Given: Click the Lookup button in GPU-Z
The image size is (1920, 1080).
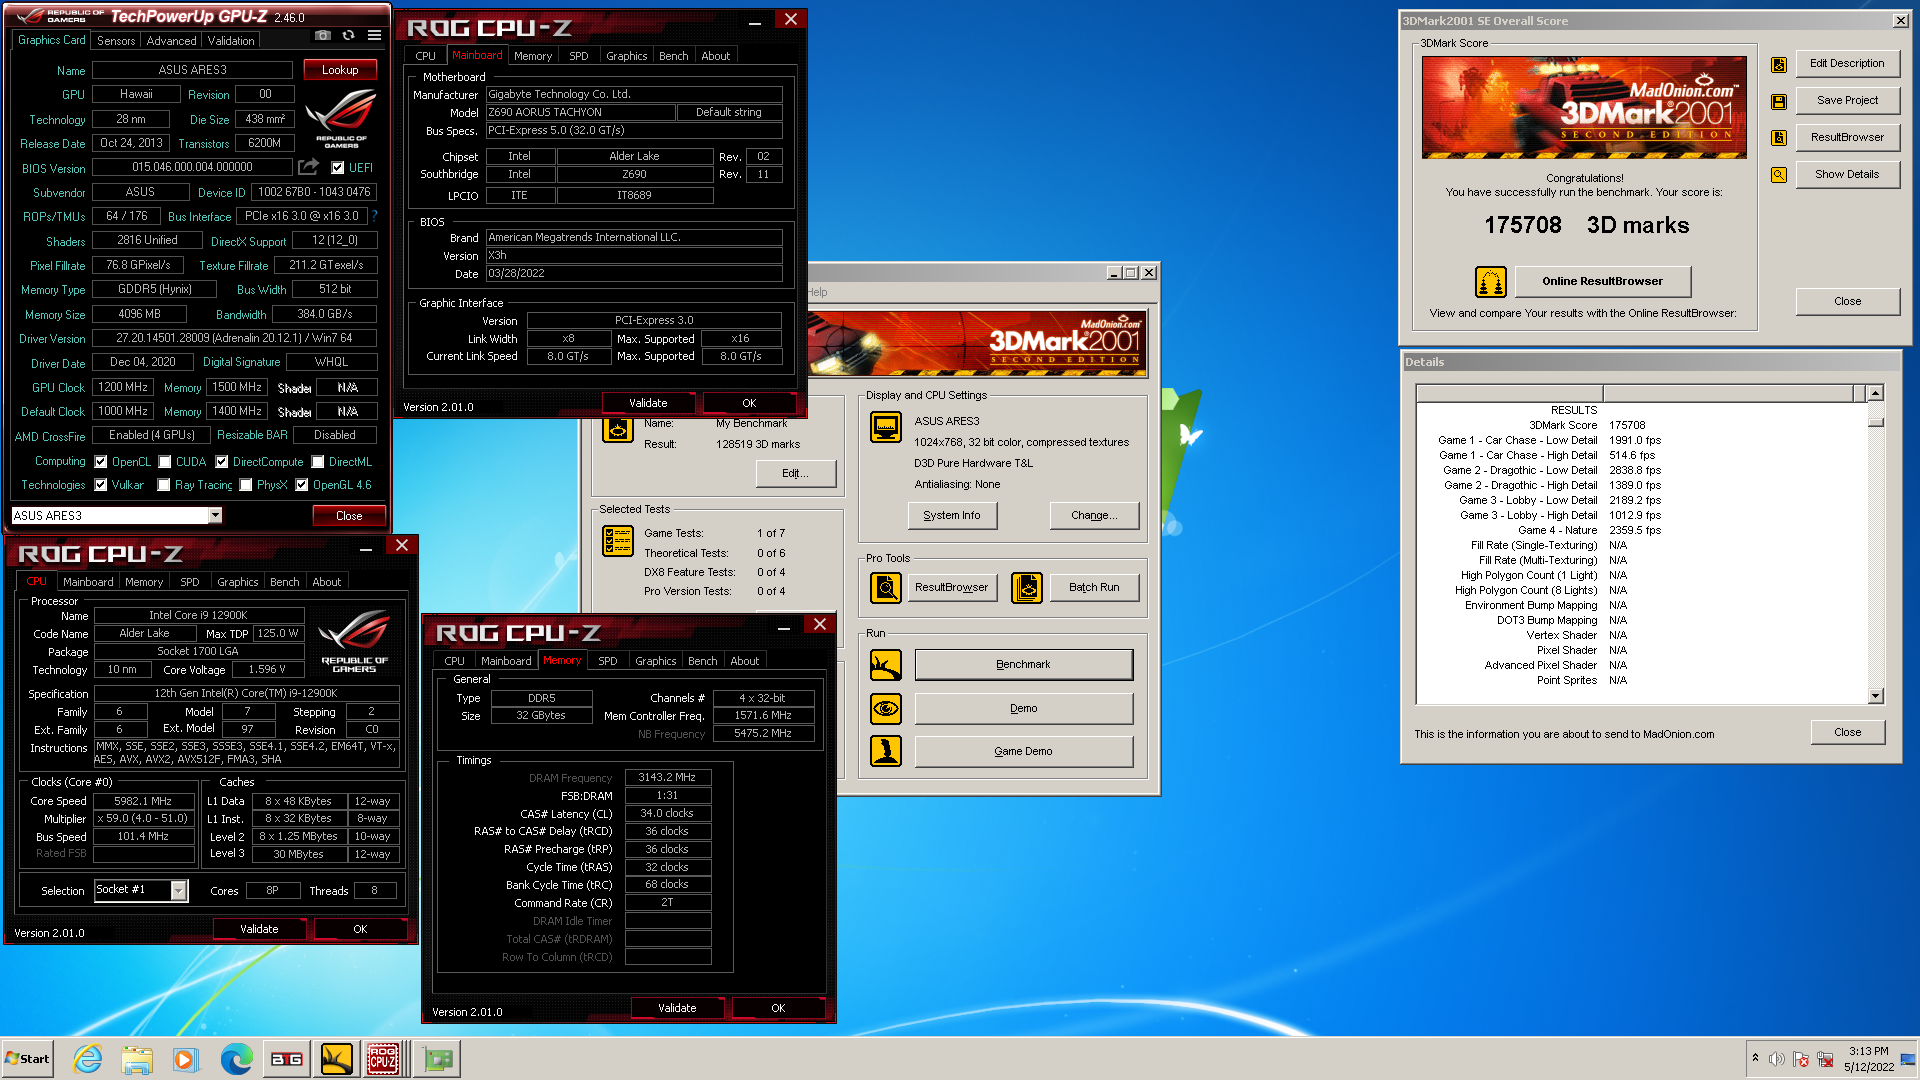Looking at the screenshot, I should pyautogui.click(x=340, y=70).
